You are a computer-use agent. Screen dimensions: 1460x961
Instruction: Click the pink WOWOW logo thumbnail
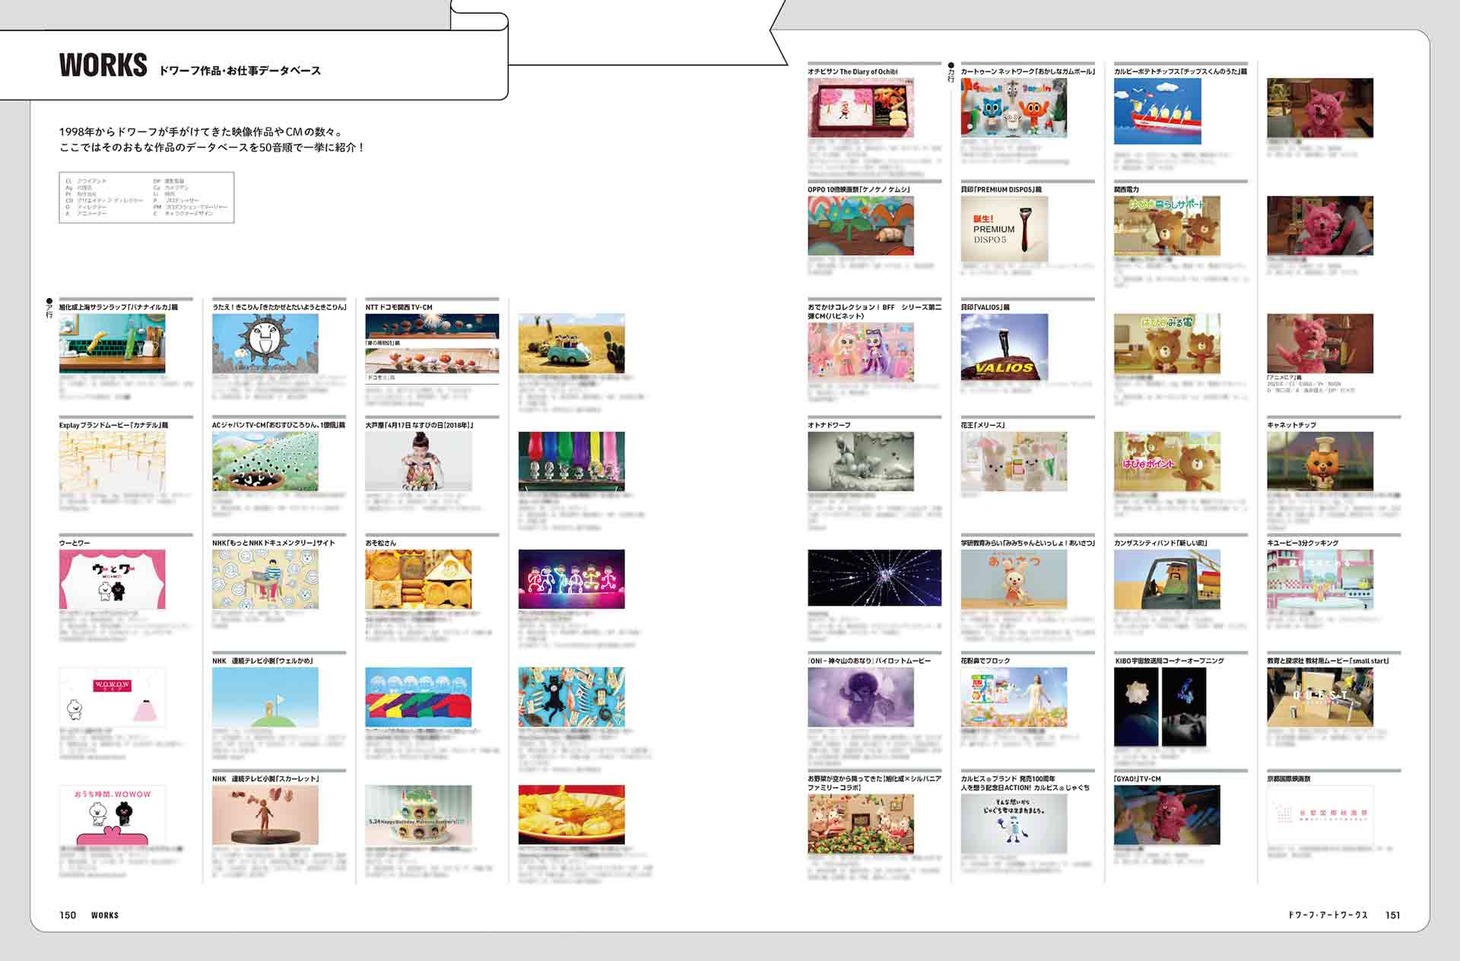click(x=112, y=697)
